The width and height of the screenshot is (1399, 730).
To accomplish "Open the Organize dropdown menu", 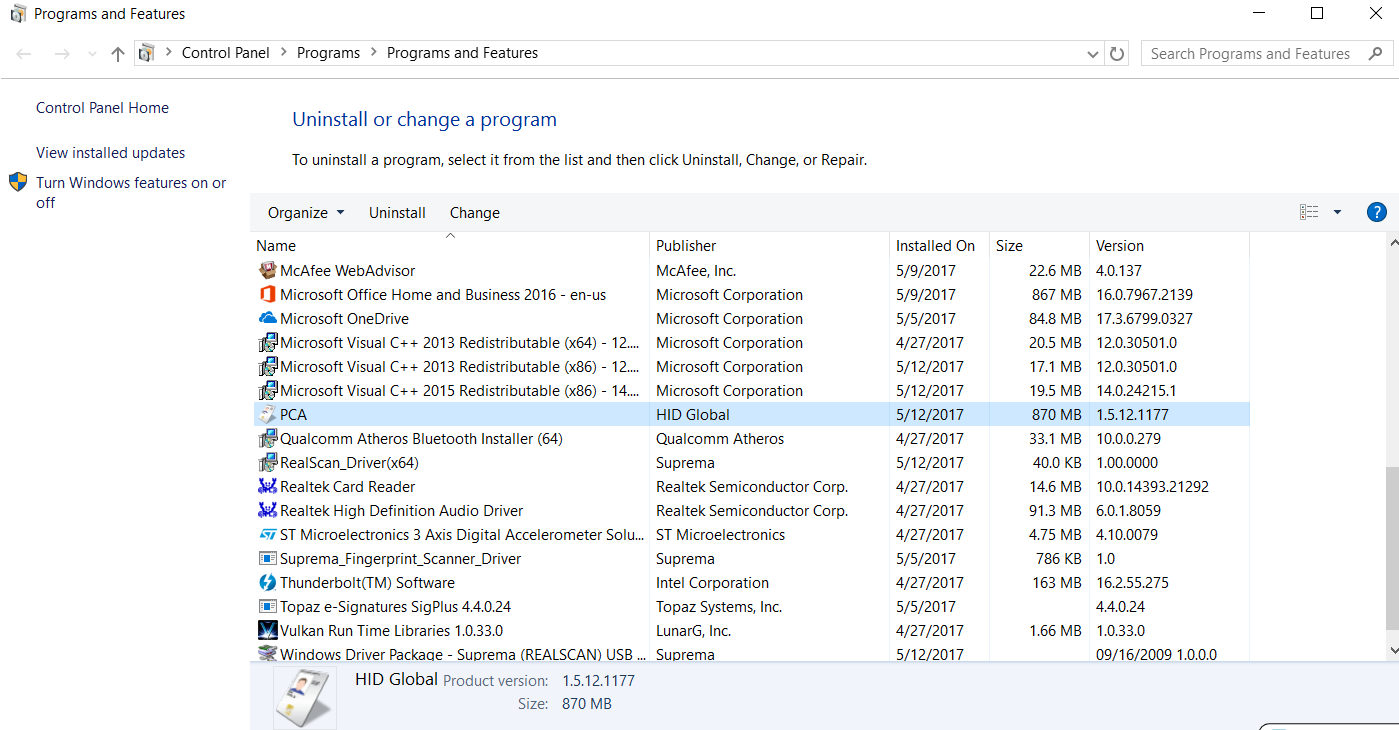I will pos(306,213).
